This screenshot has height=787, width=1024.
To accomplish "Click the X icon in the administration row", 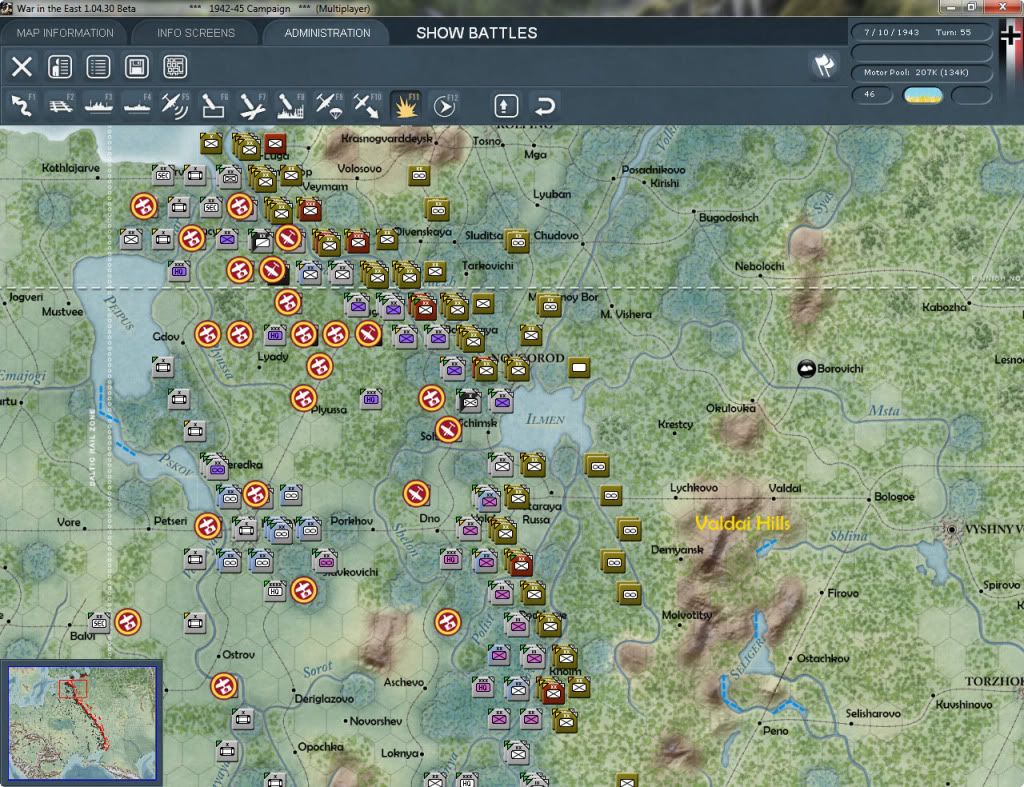I will 22,67.
